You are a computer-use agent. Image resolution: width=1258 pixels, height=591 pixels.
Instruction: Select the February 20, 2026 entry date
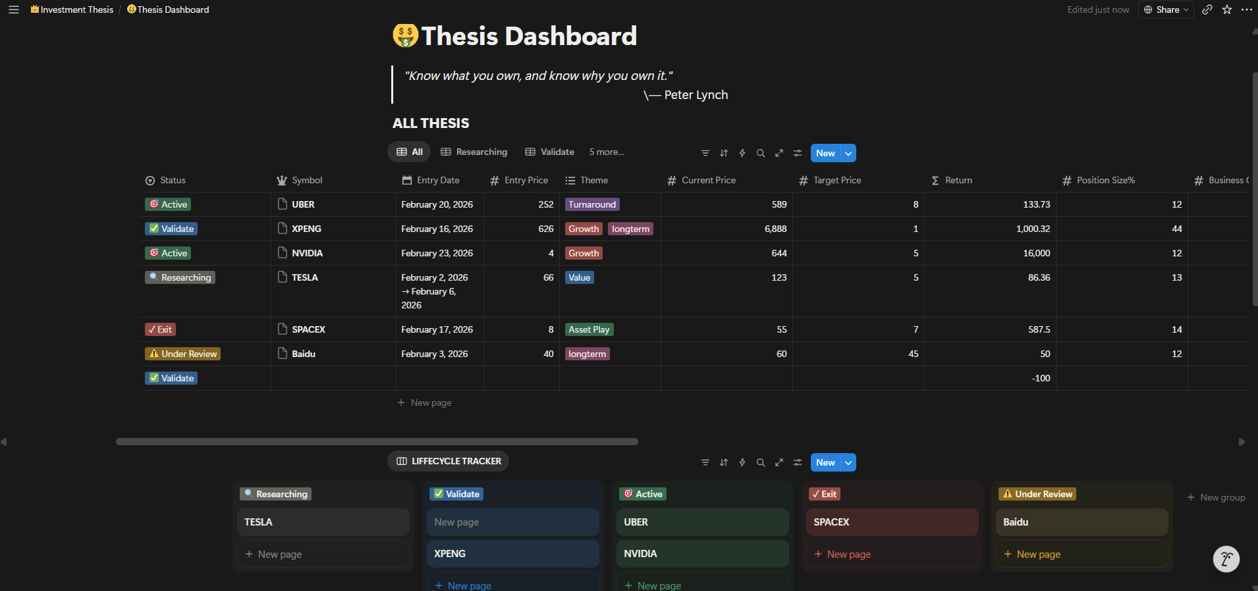(437, 204)
